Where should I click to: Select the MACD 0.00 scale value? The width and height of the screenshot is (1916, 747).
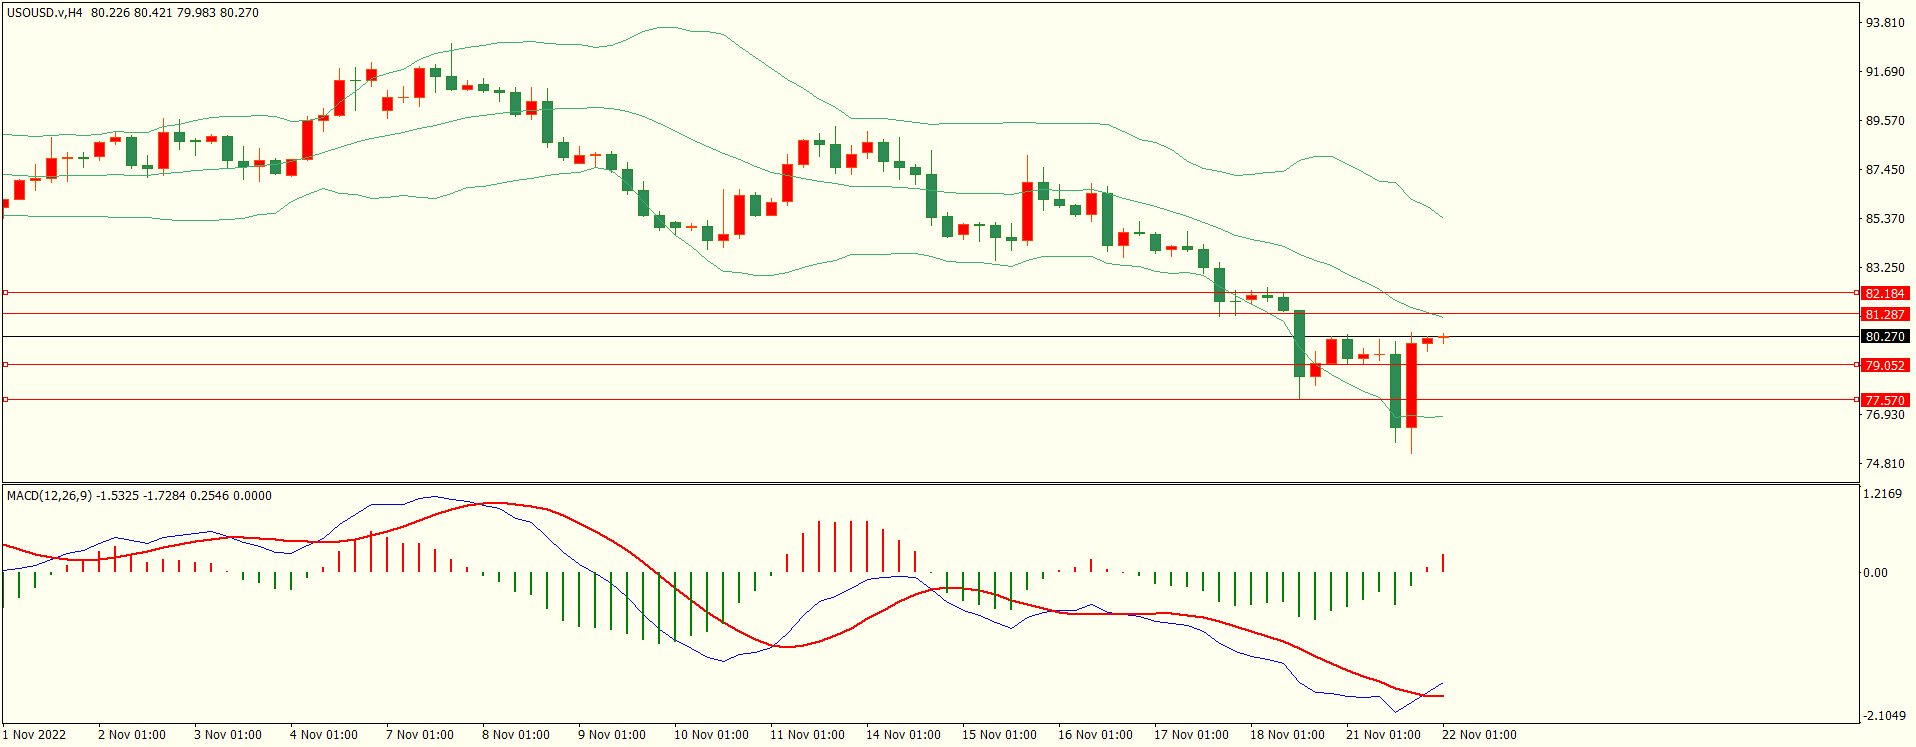[x=1875, y=573]
